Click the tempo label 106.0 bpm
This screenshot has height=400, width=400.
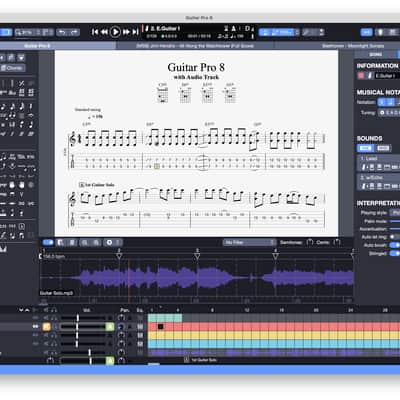pyautogui.click(x=54, y=257)
